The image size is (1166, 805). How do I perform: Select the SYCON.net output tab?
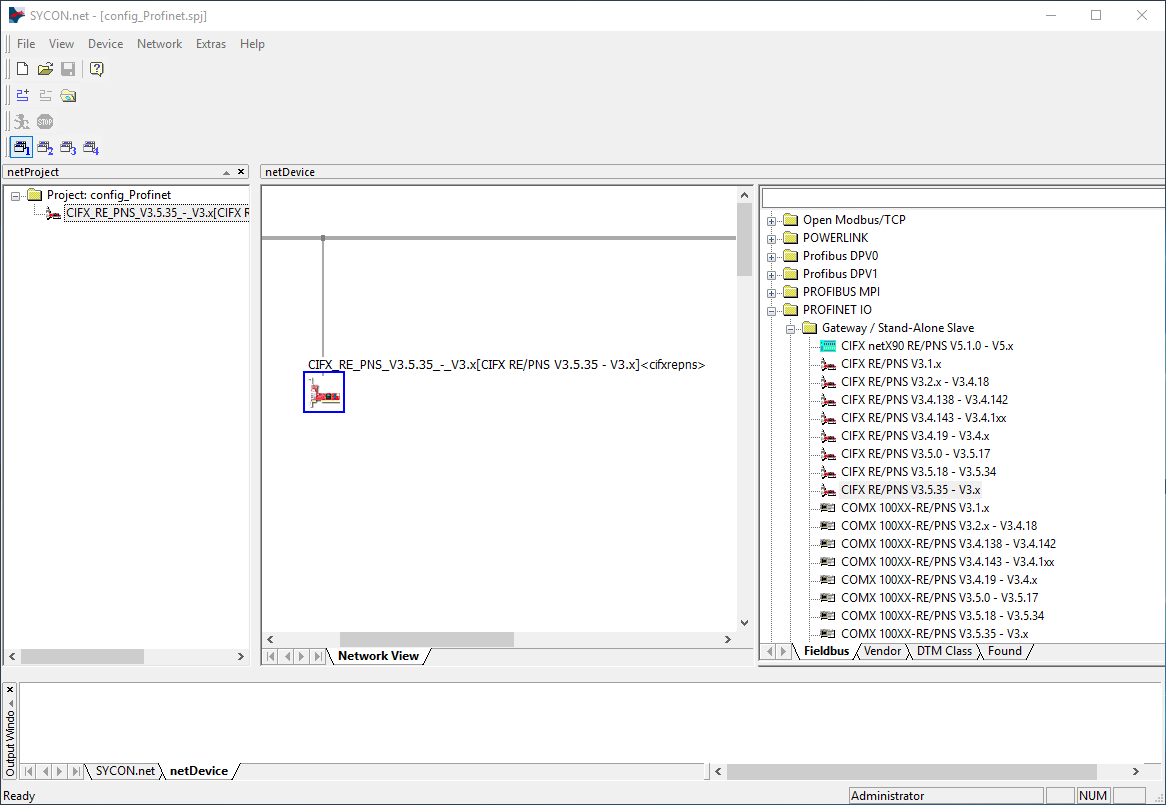[x=125, y=771]
